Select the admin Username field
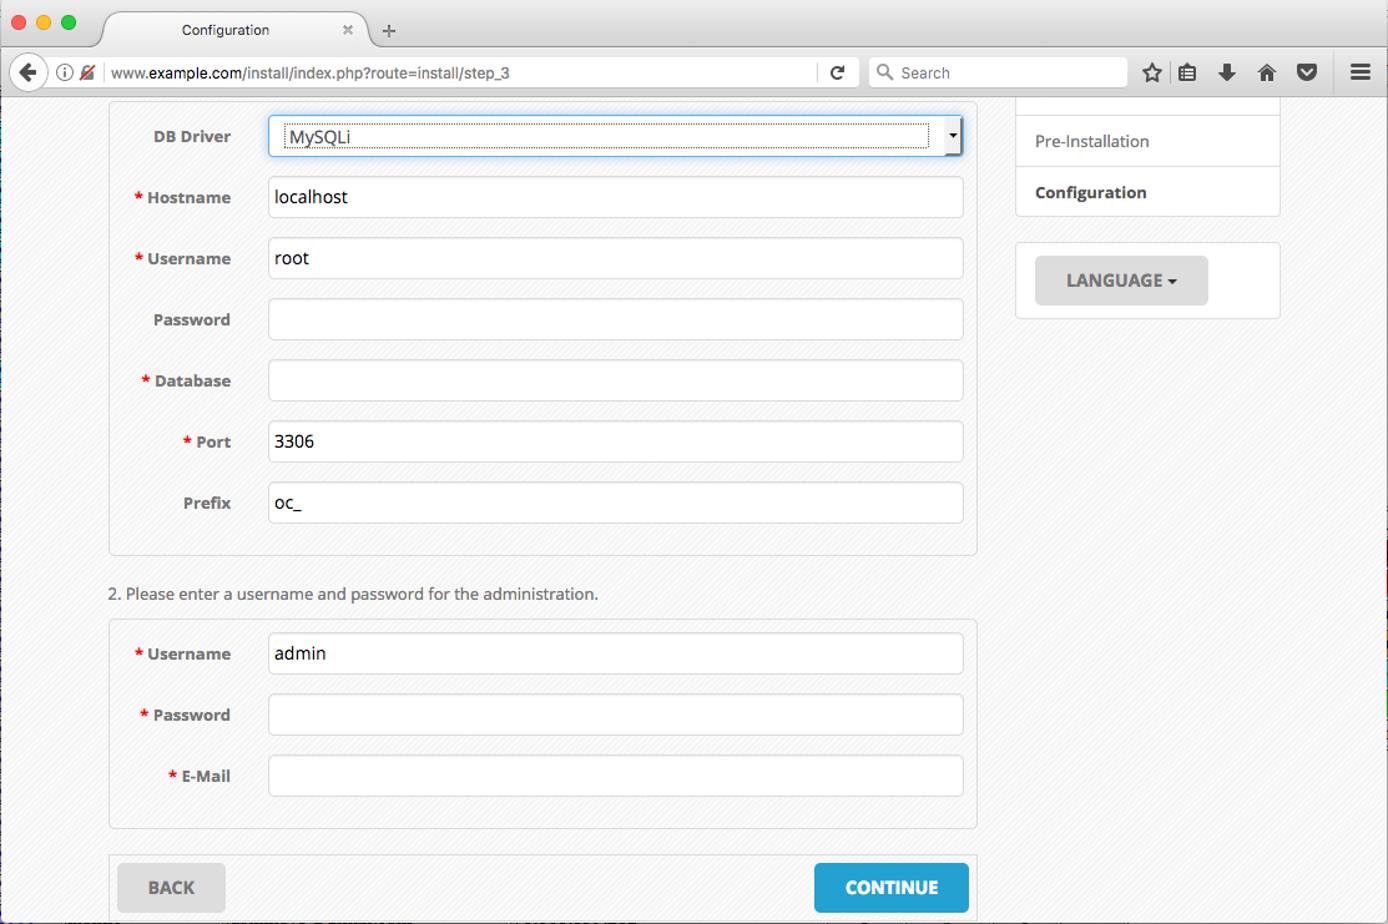Screen dimensions: 1388x924 [615, 653]
